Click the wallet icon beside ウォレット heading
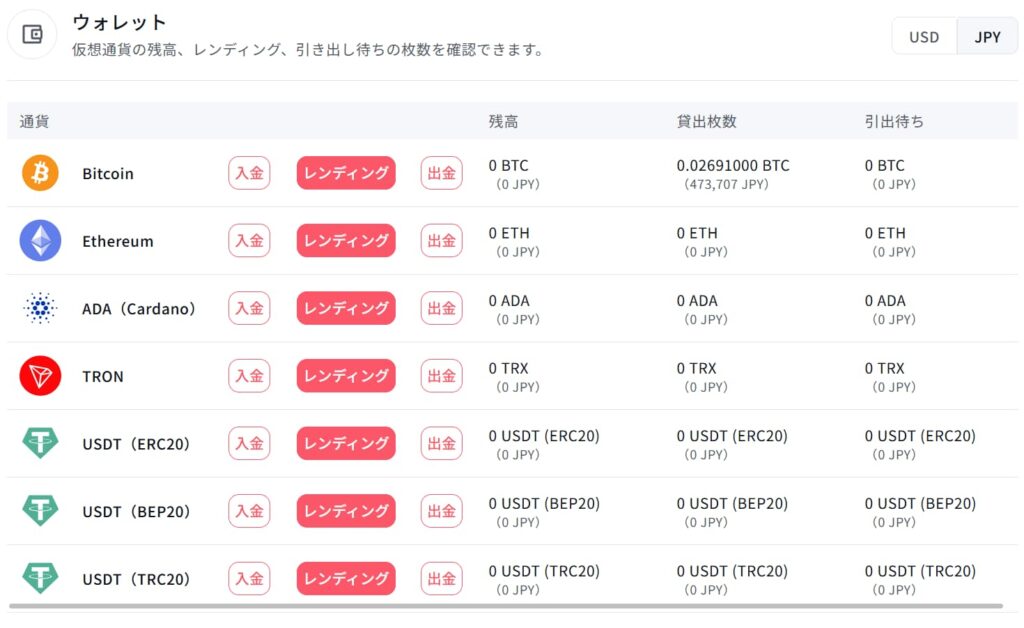 click(x=32, y=34)
